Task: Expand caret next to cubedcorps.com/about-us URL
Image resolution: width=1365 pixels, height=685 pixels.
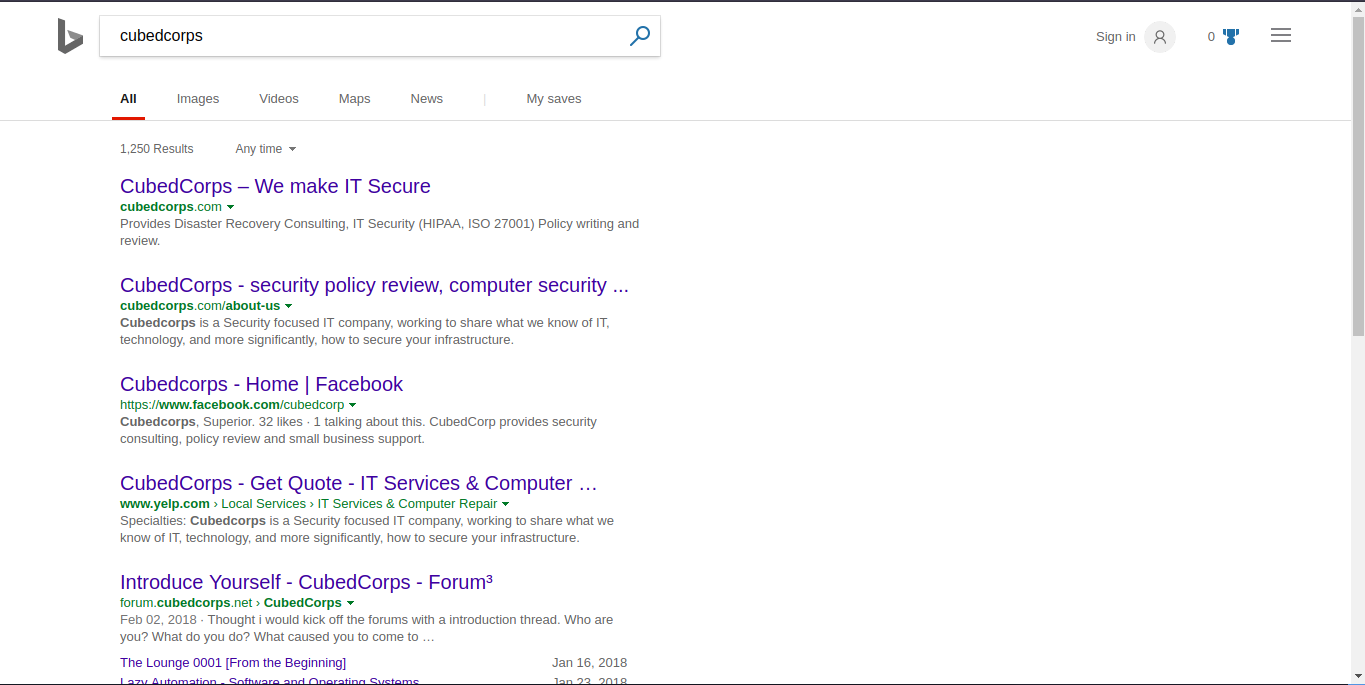Action: (289, 306)
